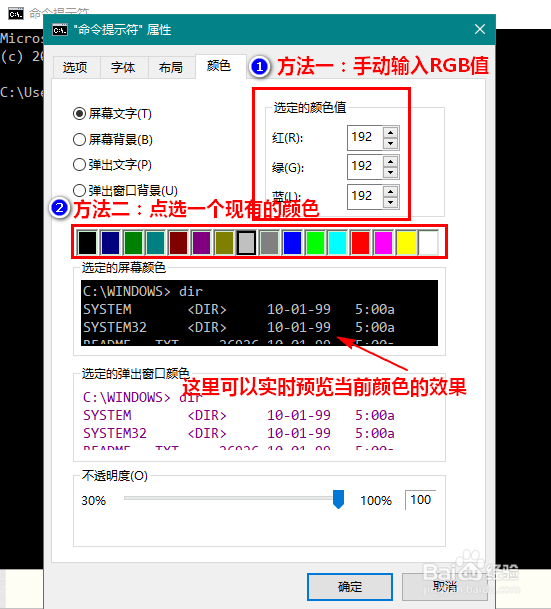Switch to the 布局 tab
Screen dimensions: 551x609
(x=171, y=68)
